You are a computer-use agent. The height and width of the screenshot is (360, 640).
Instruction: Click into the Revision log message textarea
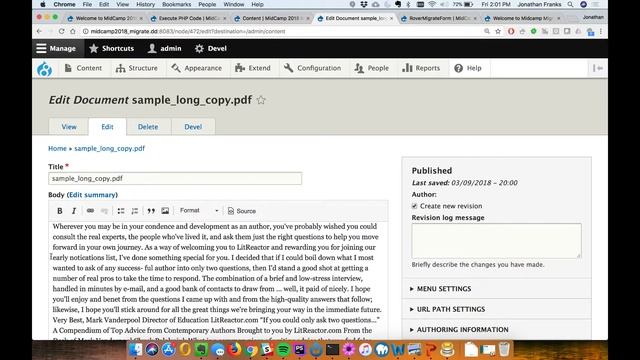pos(496,241)
